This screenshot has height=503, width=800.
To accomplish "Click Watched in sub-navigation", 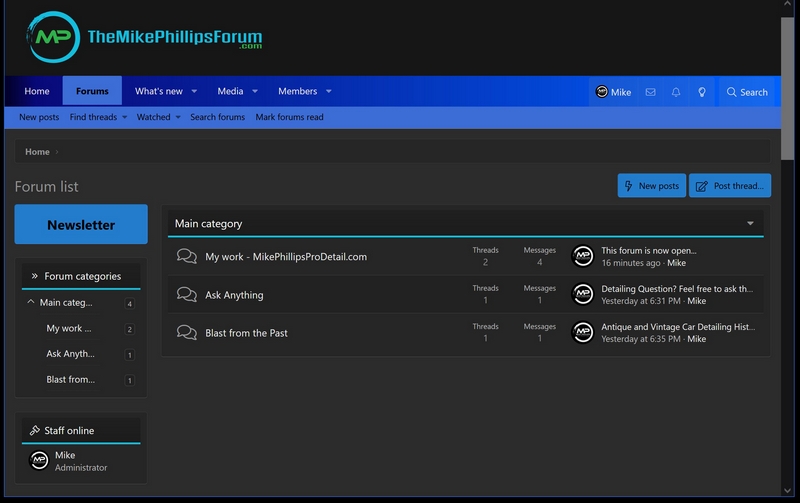I will pyautogui.click(x=154, y=117).
